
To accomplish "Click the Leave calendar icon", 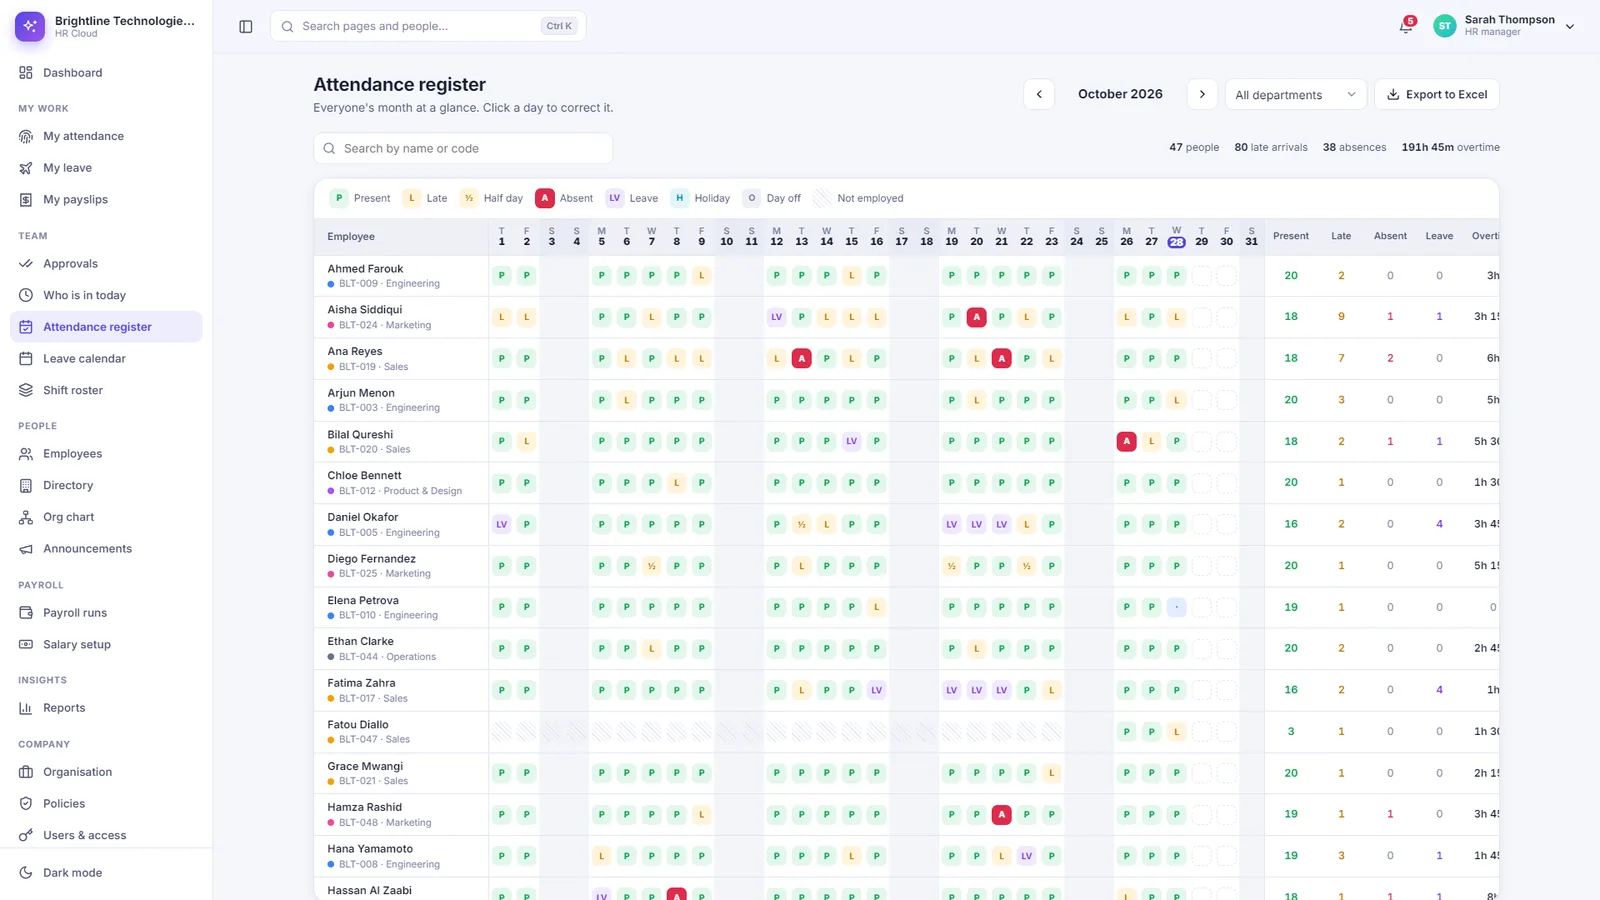I will click(26, 359).
